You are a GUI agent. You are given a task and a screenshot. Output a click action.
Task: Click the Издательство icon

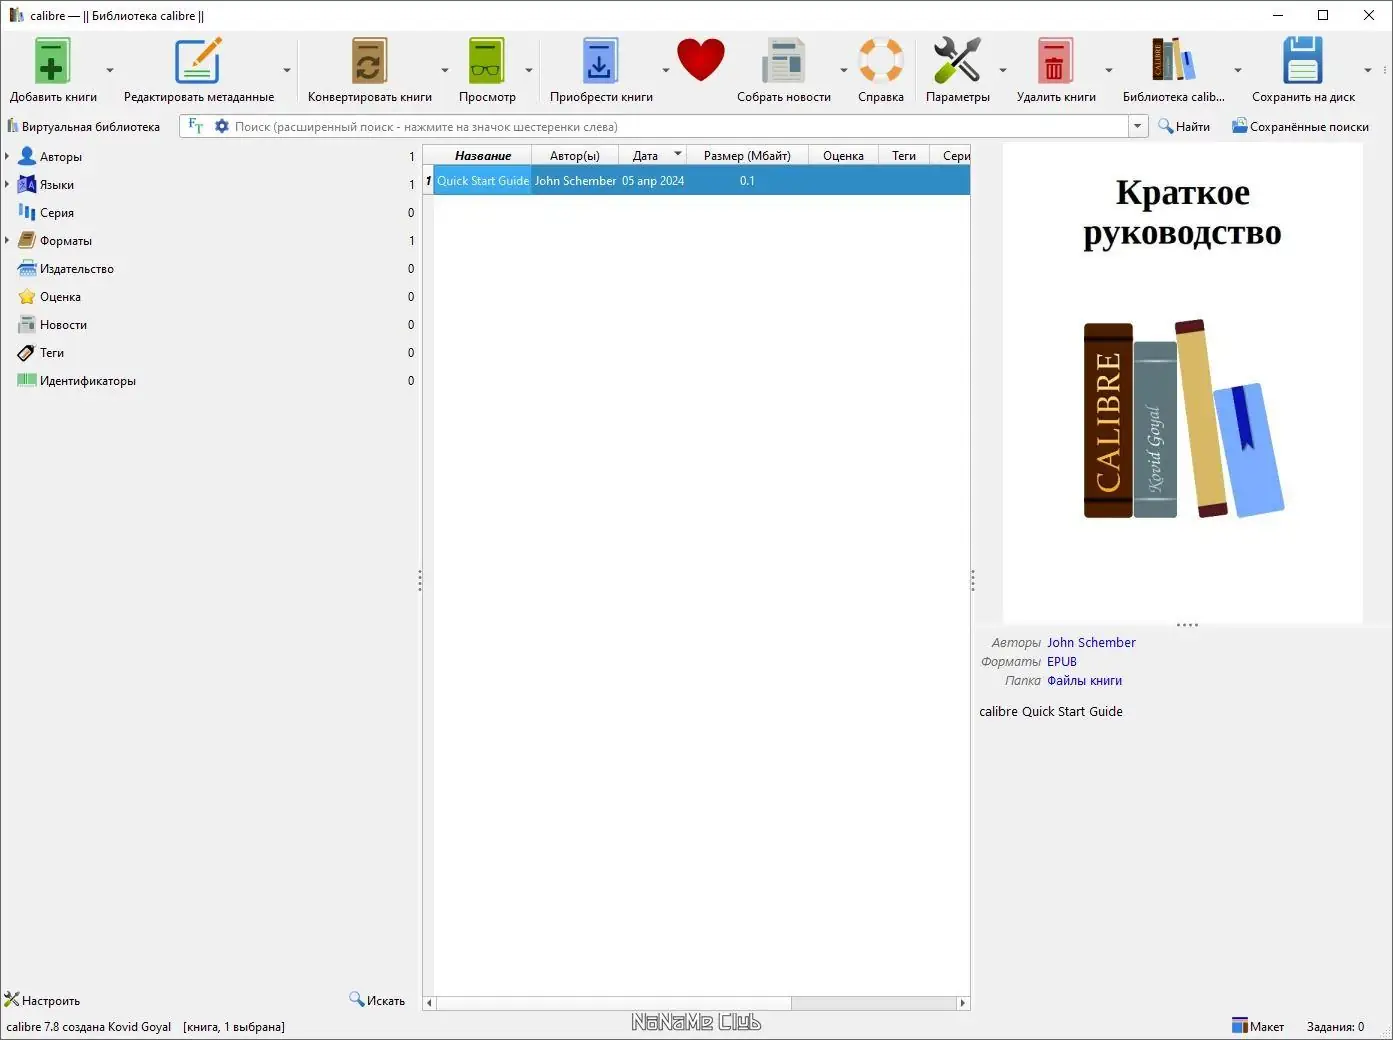tap(27, 268)
